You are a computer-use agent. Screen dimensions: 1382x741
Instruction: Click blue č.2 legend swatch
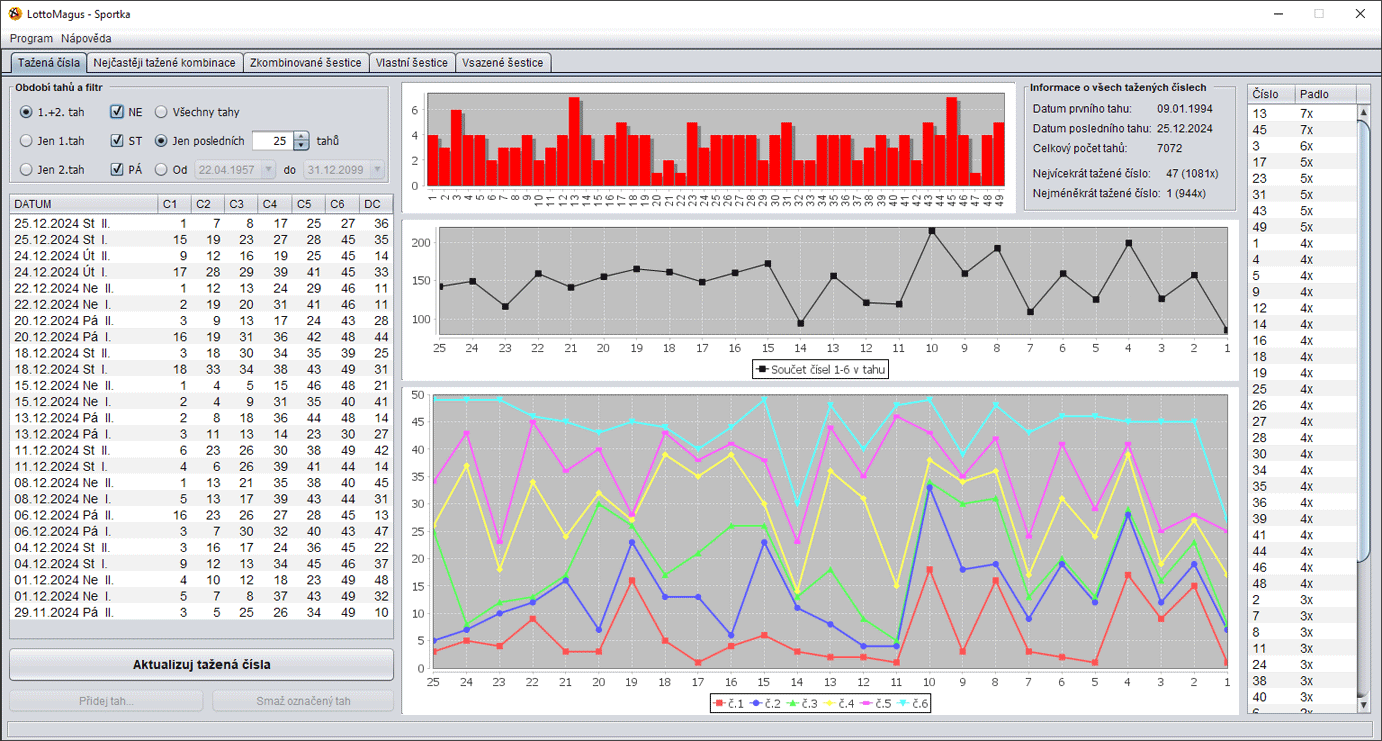point(755,704)
